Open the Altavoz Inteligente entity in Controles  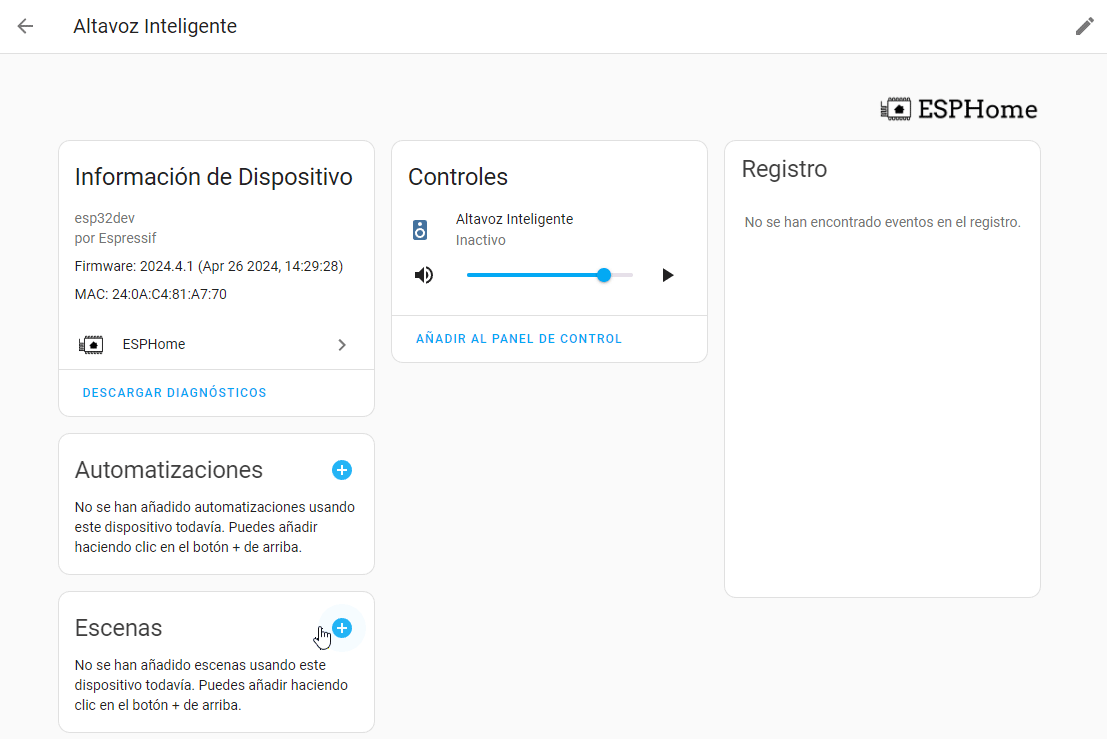(x=514, y=219)
